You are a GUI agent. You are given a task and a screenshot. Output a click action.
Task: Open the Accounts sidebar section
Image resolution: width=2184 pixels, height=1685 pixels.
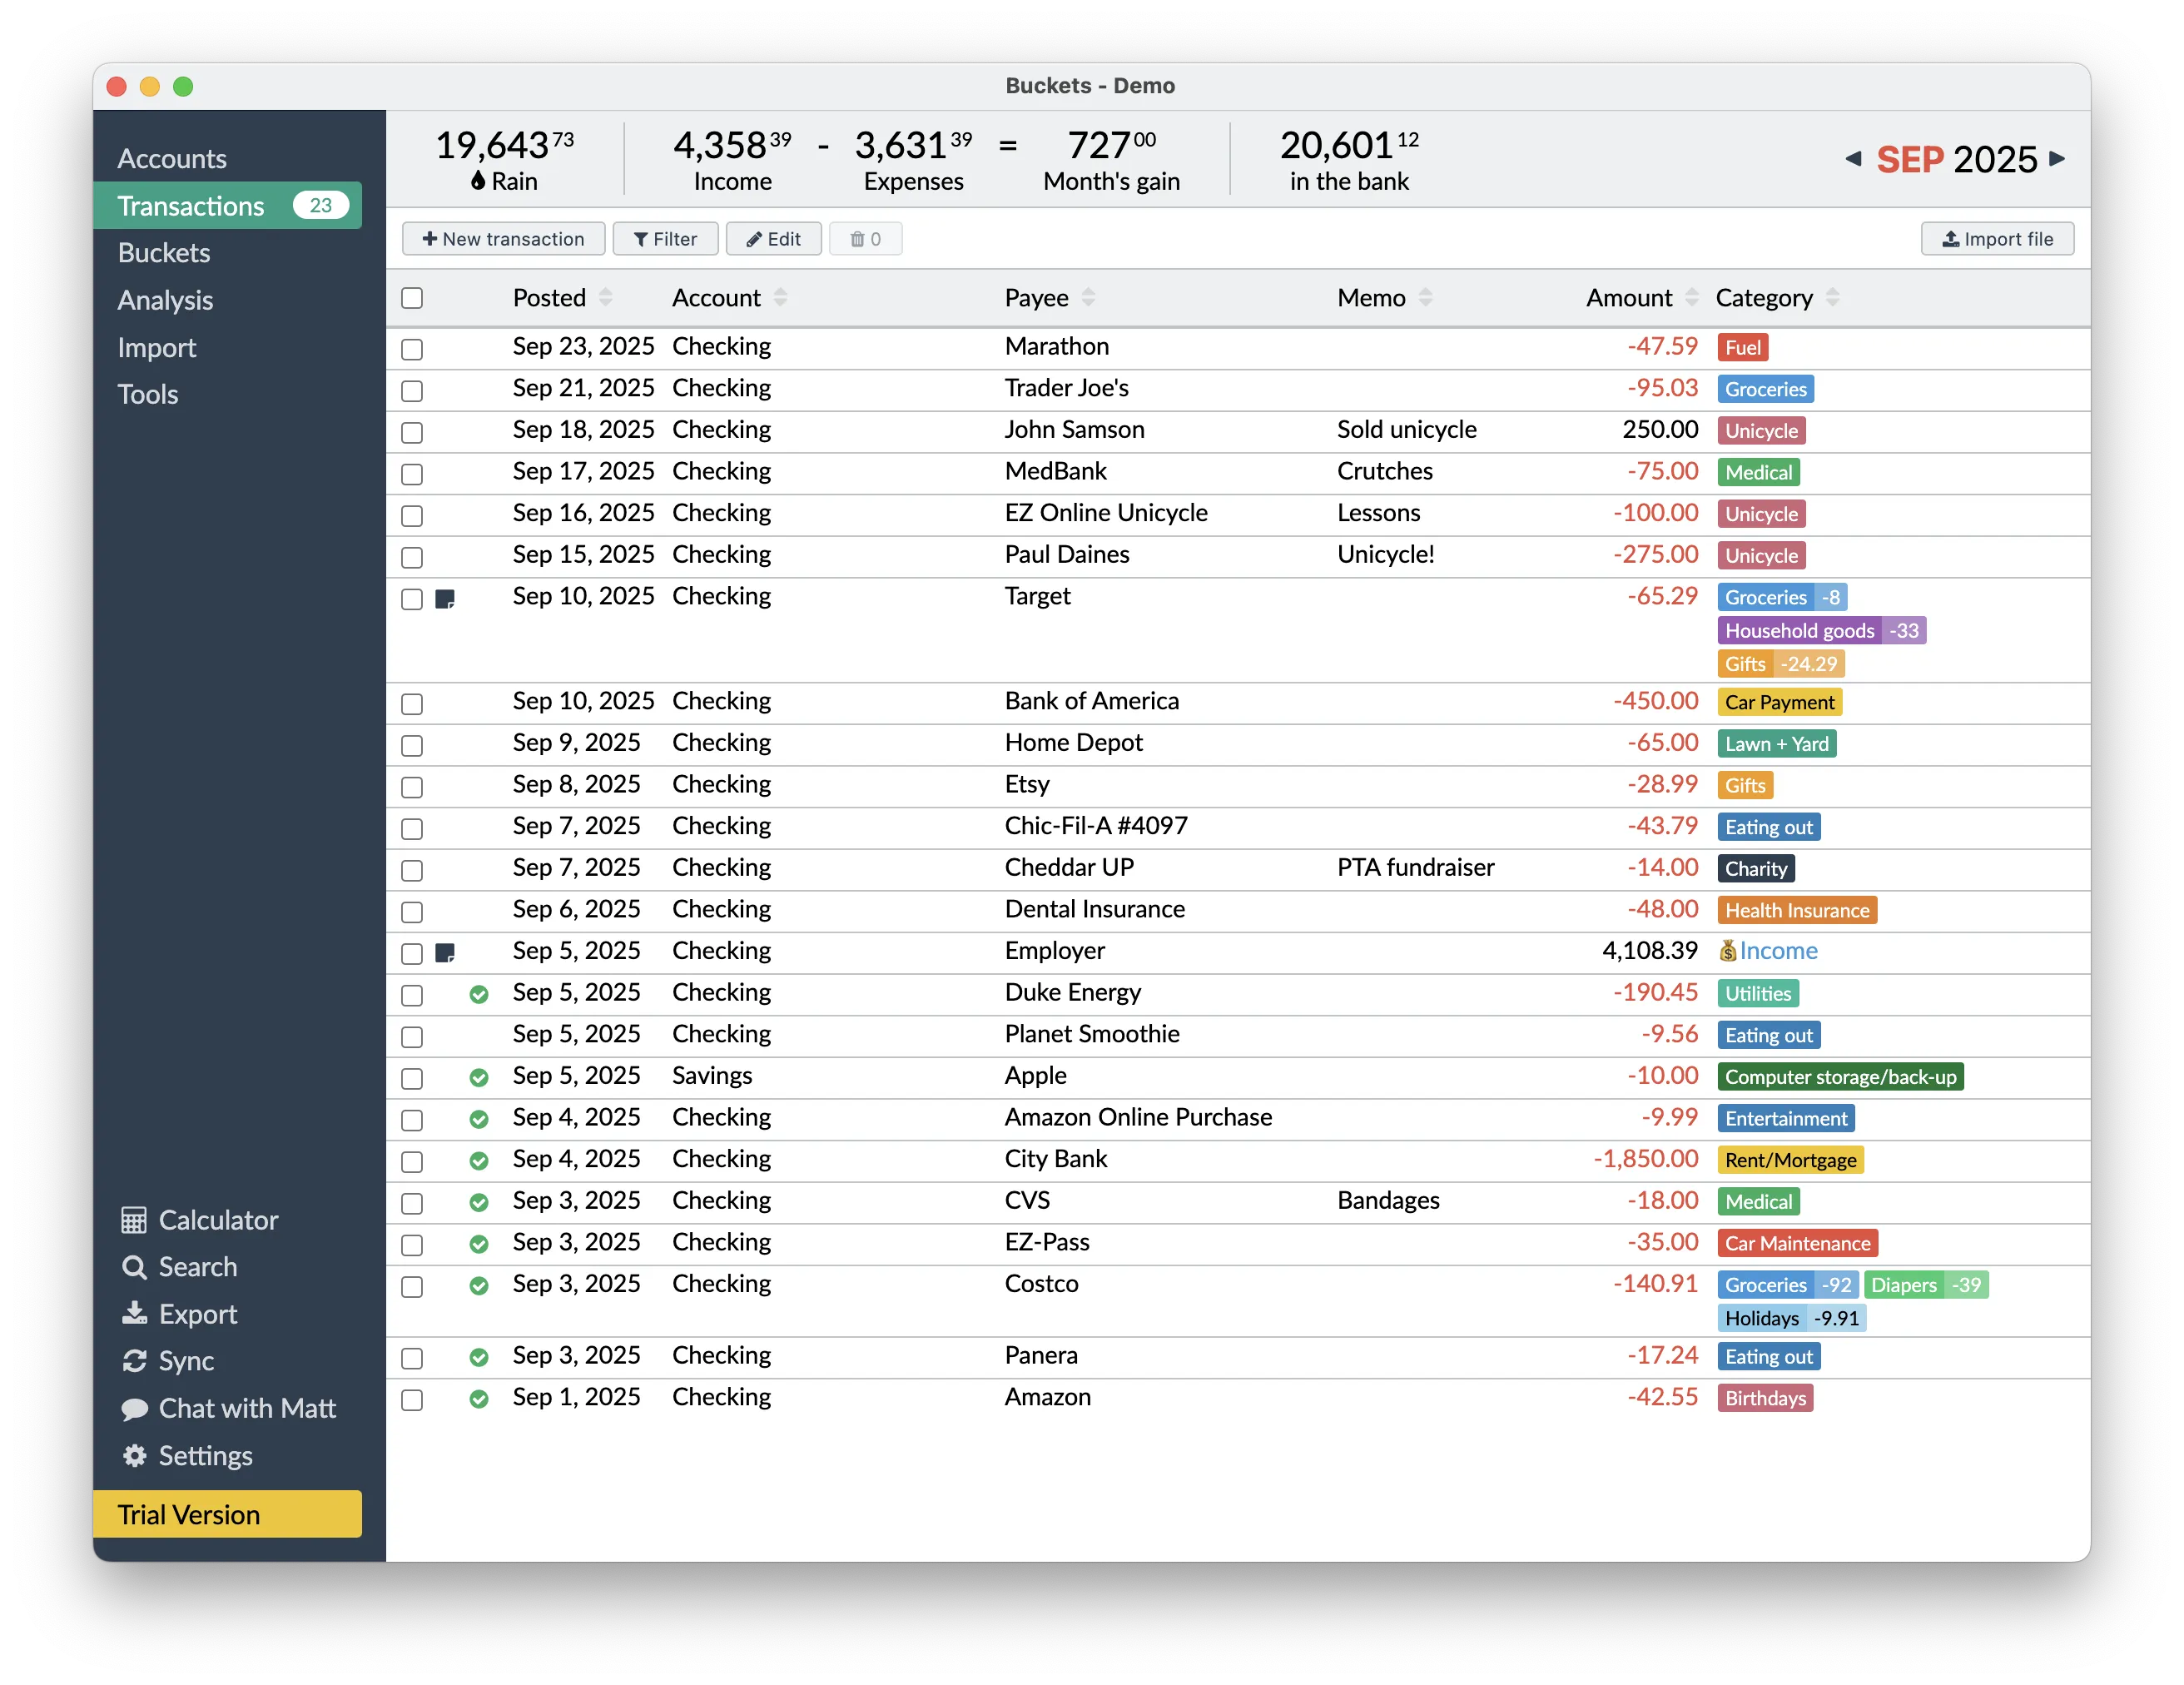(x=172, y=158)
